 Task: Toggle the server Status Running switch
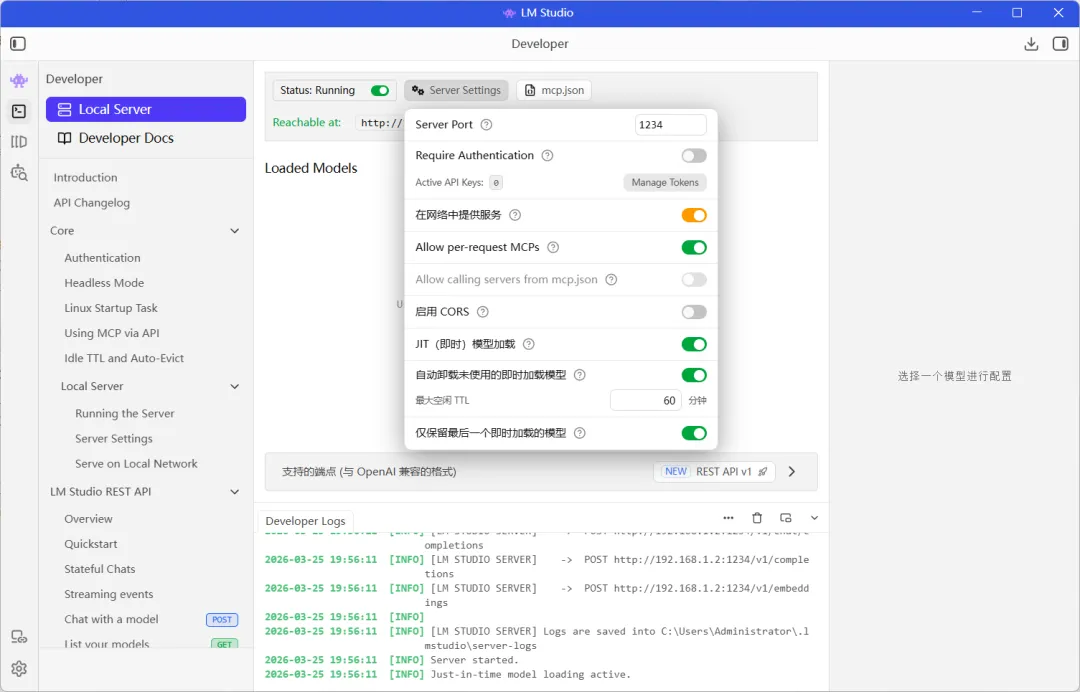tap(380, 90)
